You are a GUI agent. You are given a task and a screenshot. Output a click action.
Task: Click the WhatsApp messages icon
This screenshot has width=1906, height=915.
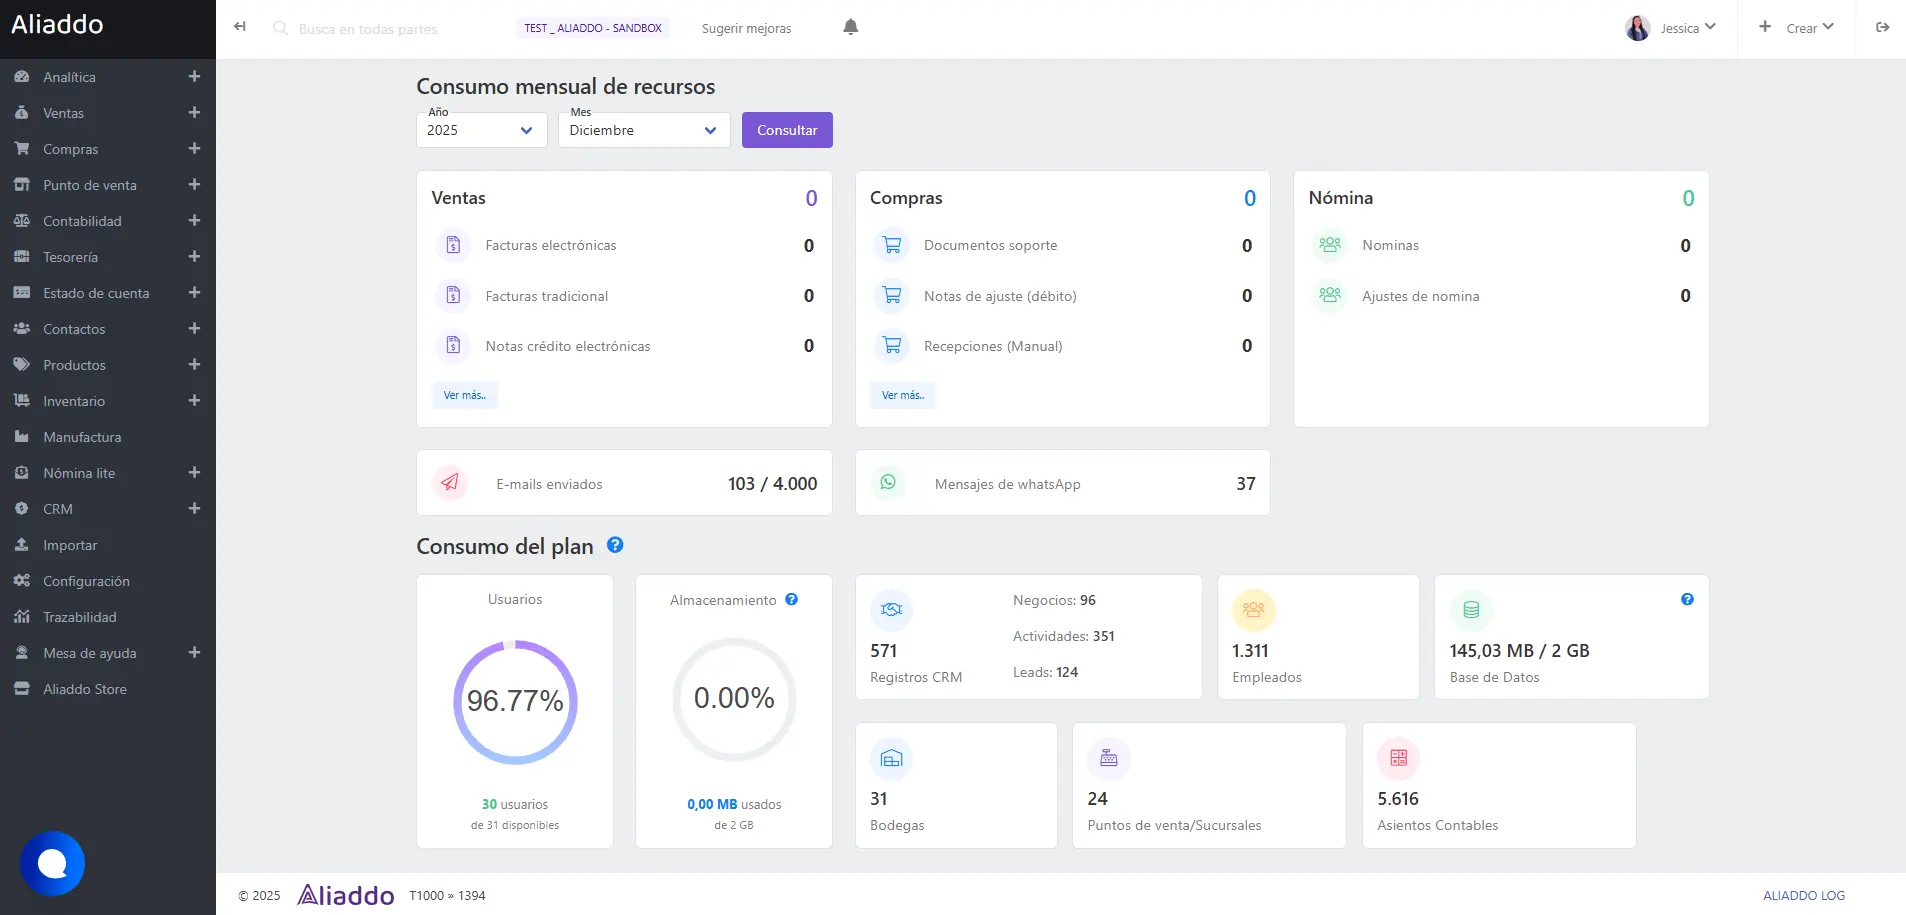click(x=888, y=483)
